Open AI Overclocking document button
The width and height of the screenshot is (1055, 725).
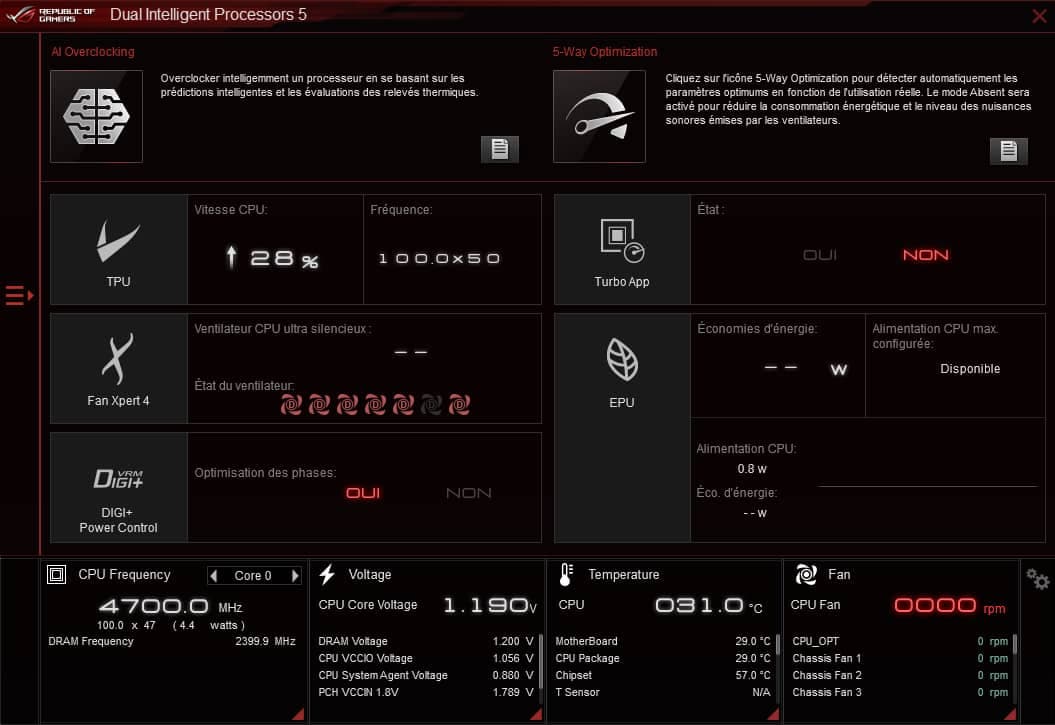coord(499,149)
